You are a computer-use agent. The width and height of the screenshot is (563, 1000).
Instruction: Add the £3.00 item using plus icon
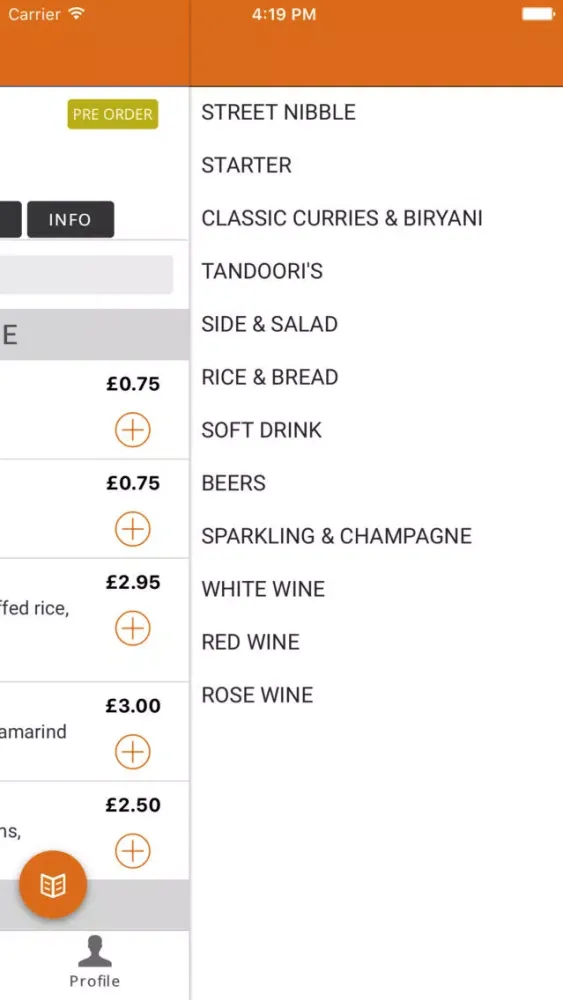pos(133,752)
